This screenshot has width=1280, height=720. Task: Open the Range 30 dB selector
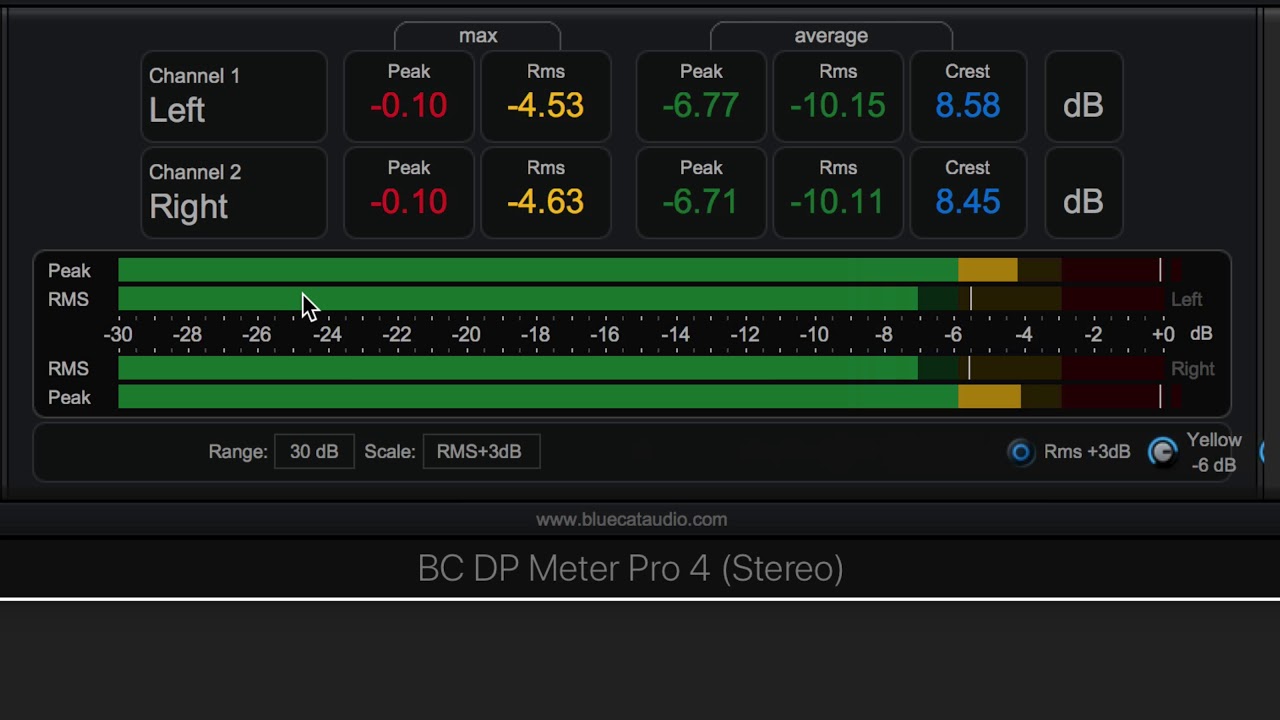[314, 452]
